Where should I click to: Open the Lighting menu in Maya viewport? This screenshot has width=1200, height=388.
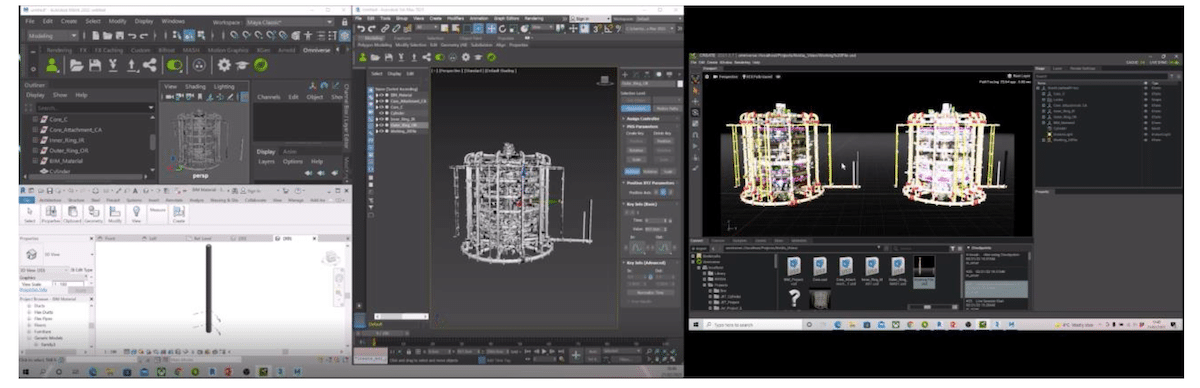[224, 87]
